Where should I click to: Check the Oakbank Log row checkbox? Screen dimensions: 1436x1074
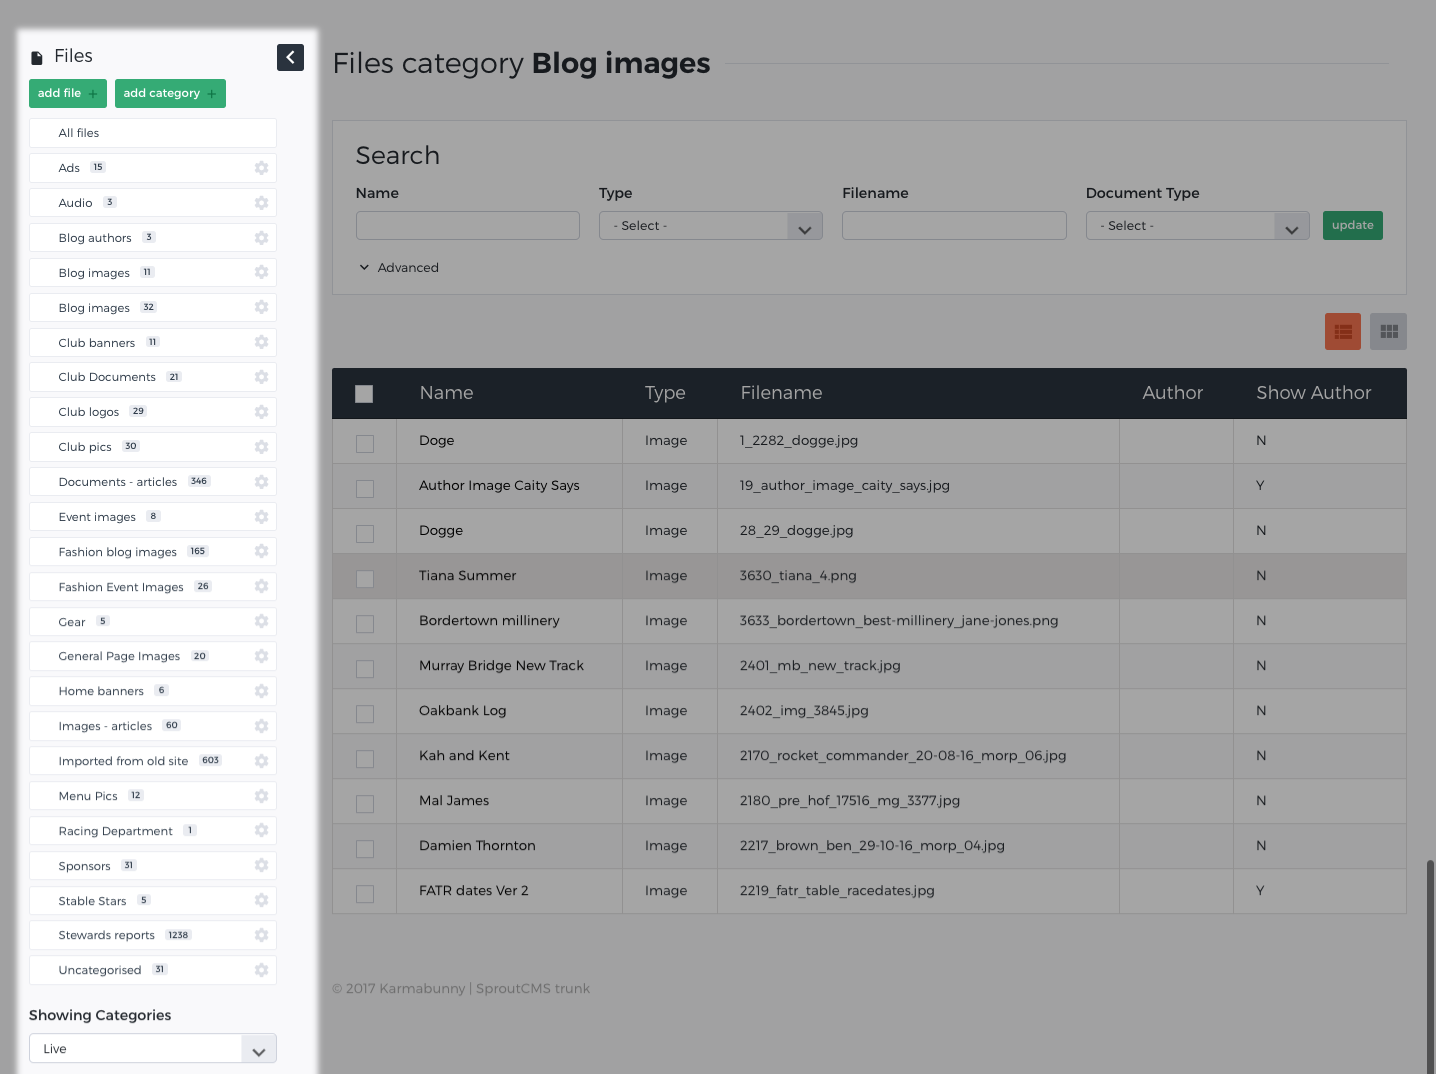click(365, 714)
